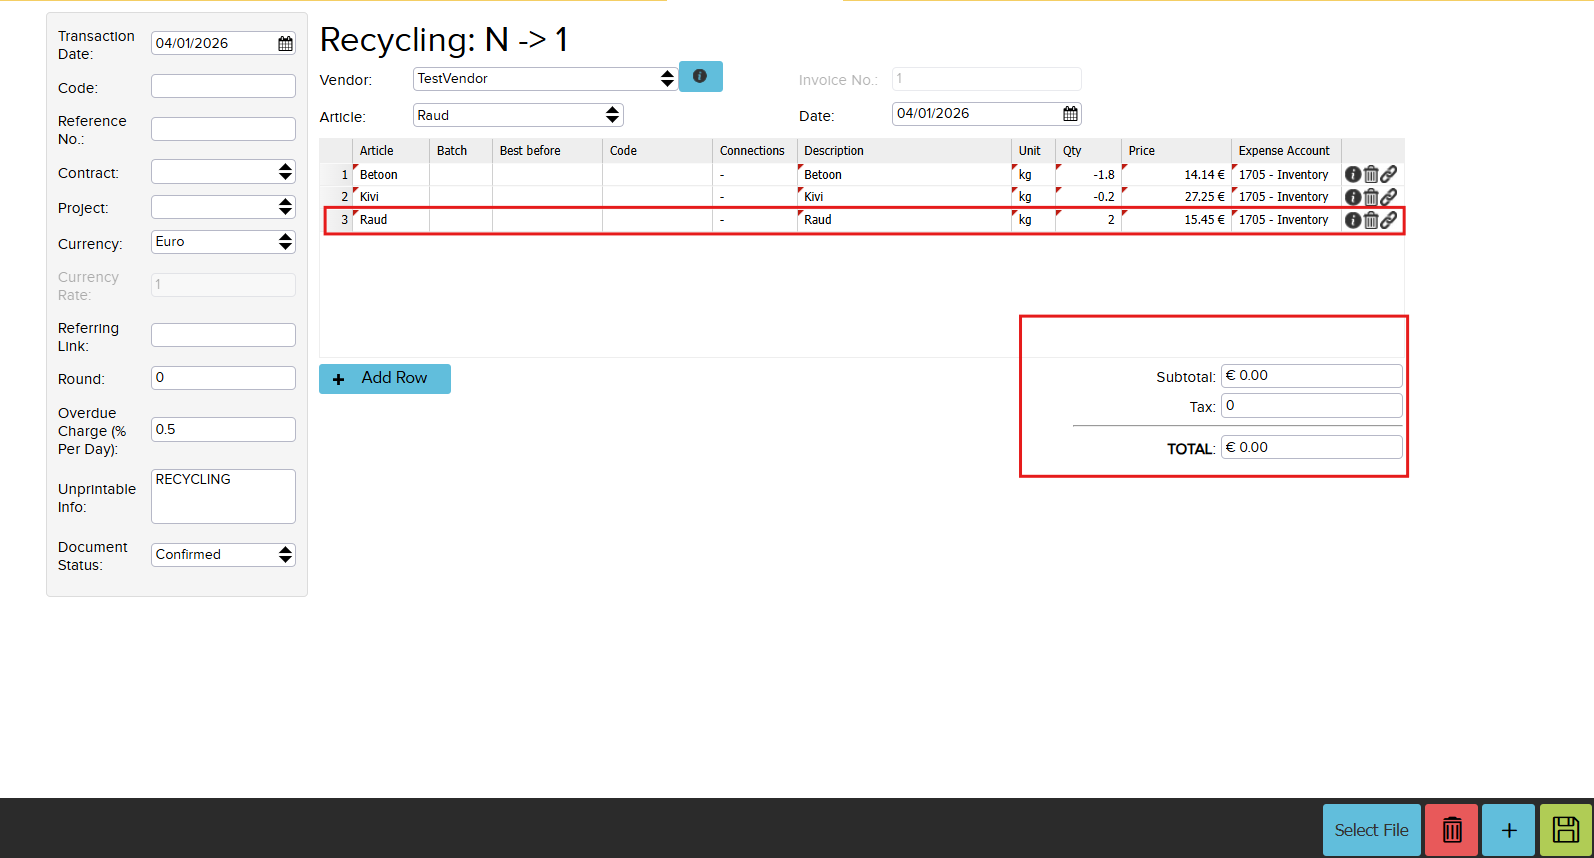Click the red delete document button
1594x858 pixels.
click(1451, 830)
